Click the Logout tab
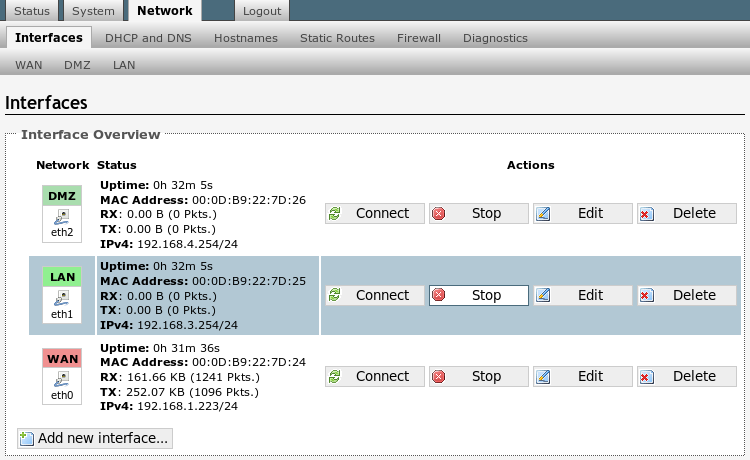This screenshot has width=750, height=460. (262, 11)
